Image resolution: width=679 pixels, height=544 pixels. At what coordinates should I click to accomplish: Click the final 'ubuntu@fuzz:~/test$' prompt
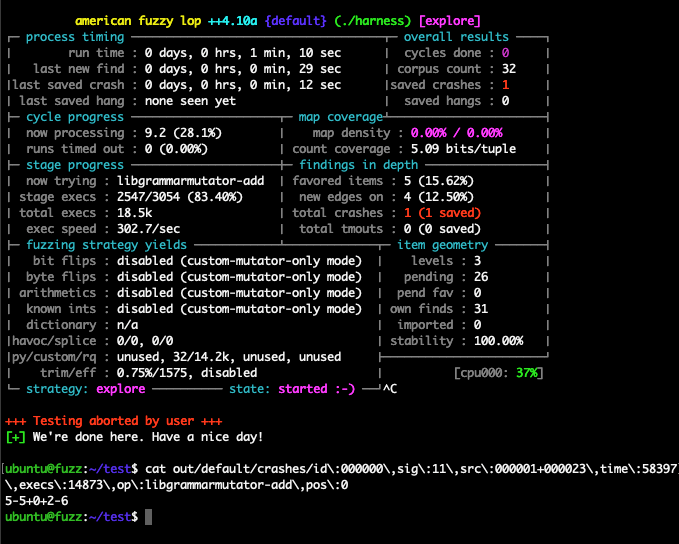pyautogui.click(x=71, y=518)
